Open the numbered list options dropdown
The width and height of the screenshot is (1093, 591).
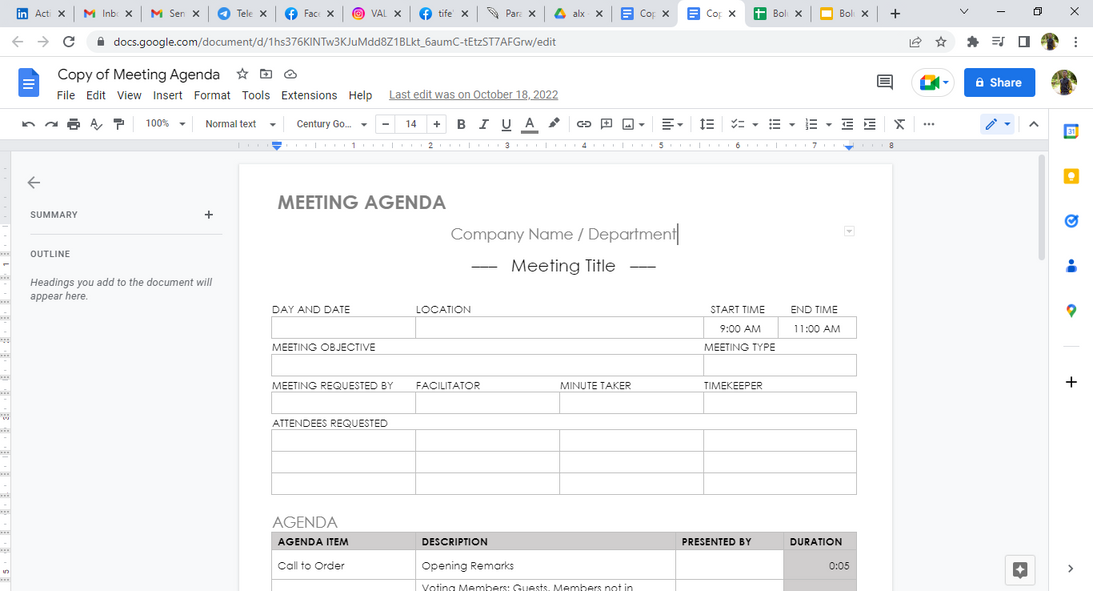[828, 124]
